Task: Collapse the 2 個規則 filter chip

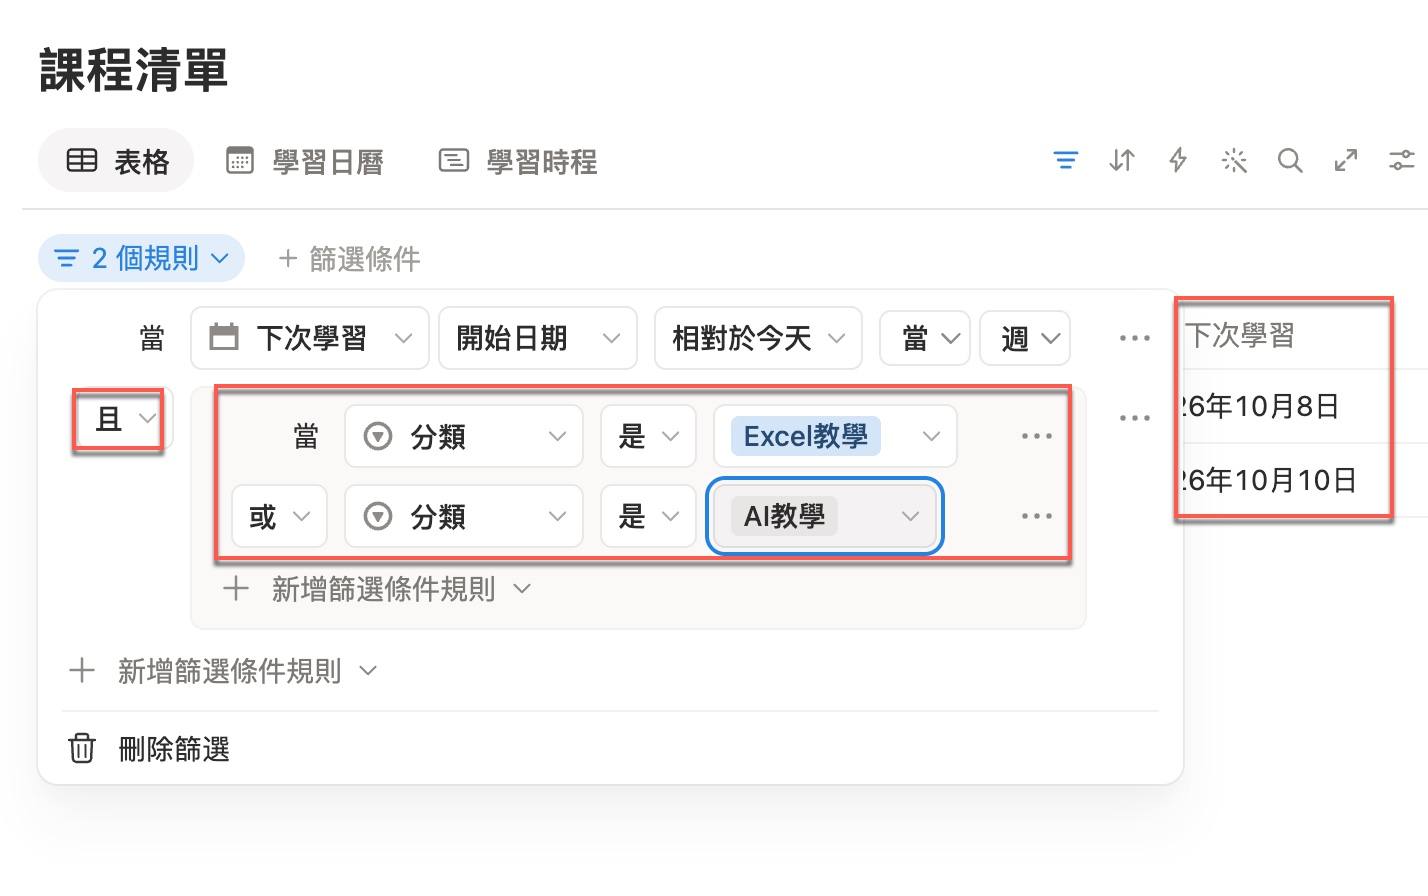Action: [x=141, y=258]
